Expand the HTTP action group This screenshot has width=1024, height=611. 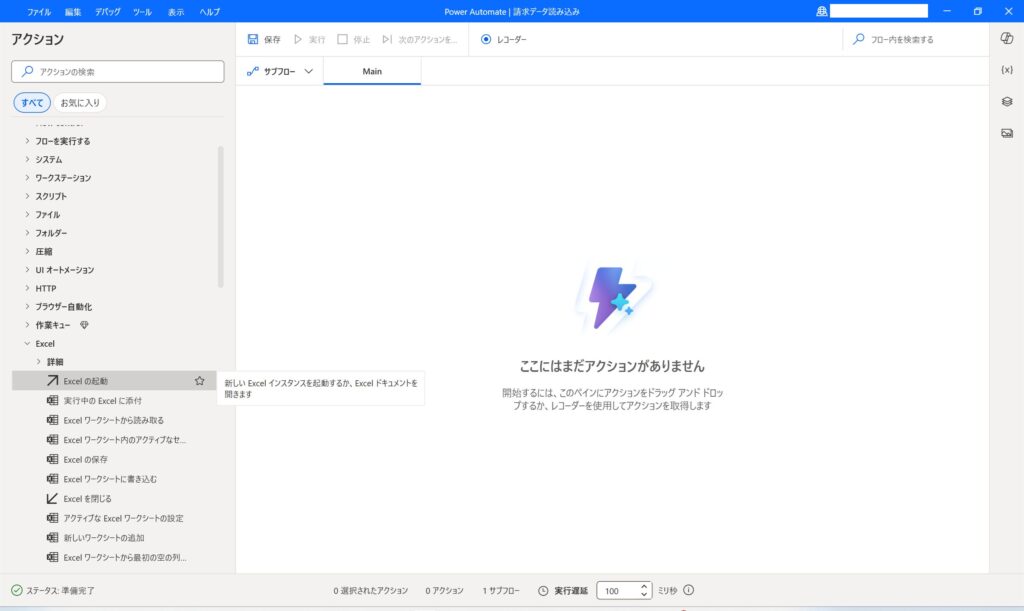(27, 287)
